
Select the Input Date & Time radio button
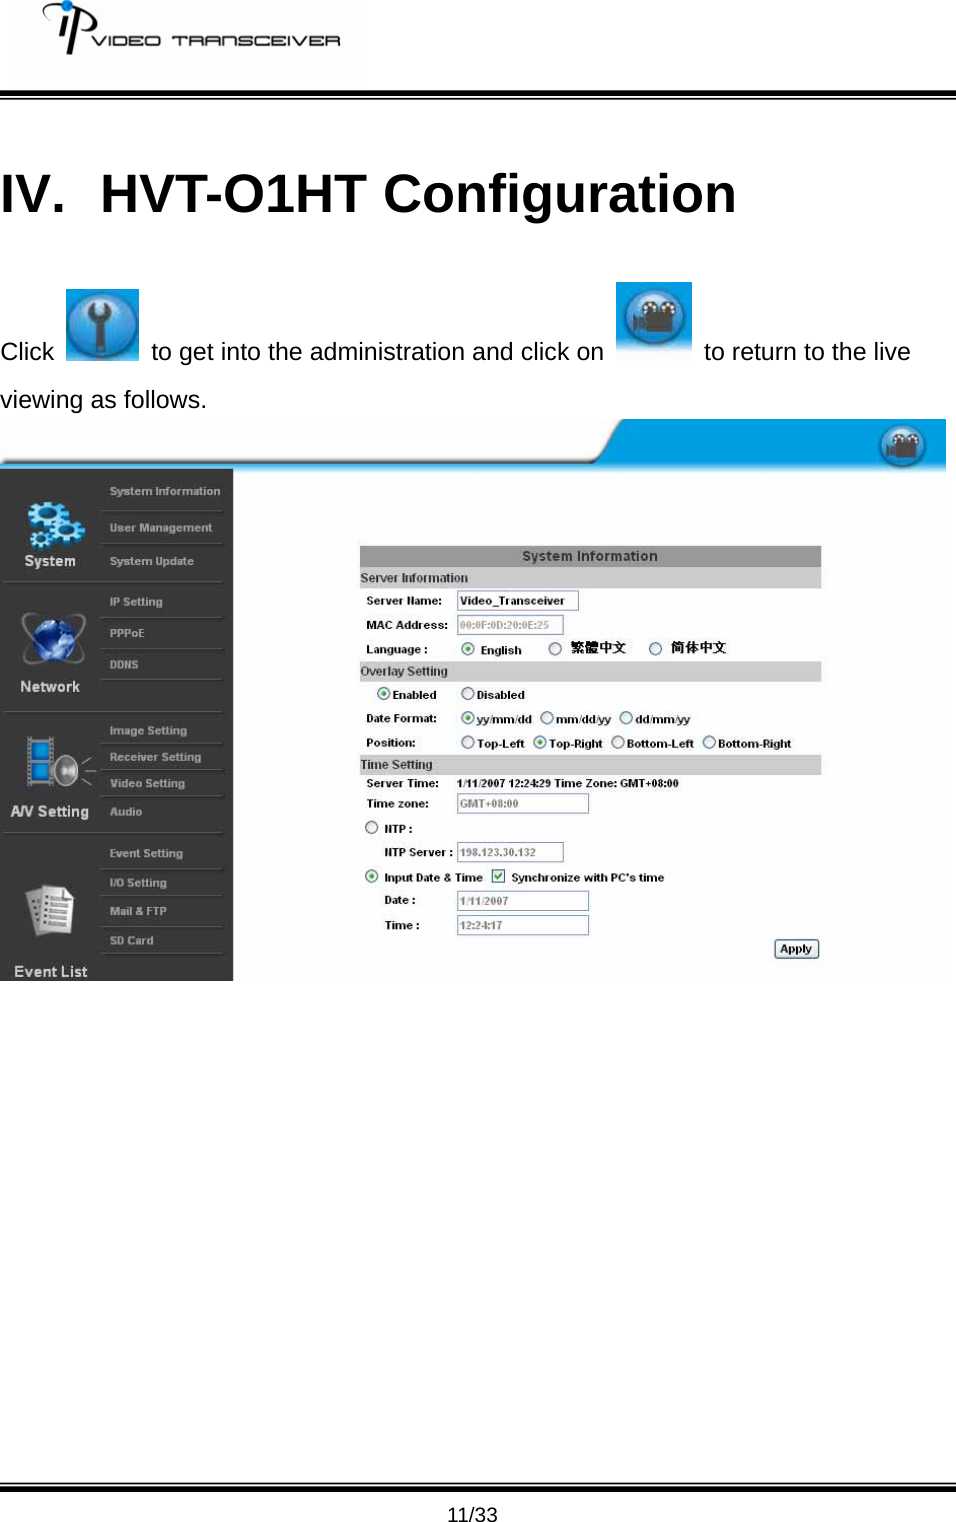(x=372, y=876)
